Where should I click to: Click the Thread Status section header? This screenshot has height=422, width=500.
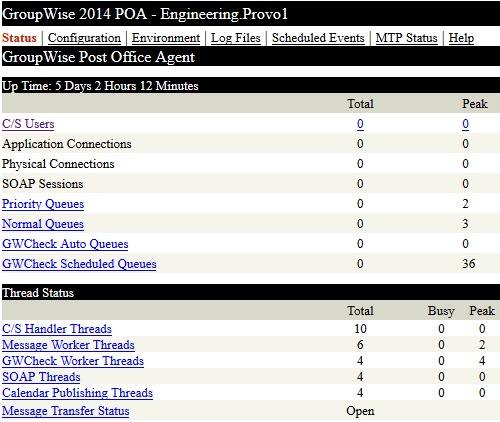click(x=38, y=293)
